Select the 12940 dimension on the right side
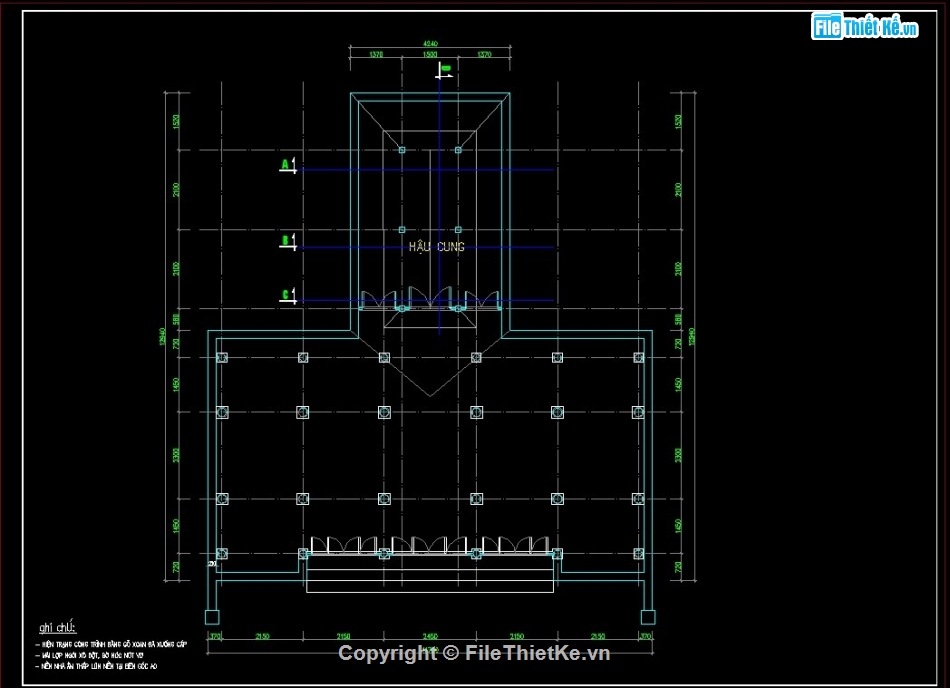This screenshot has height=688, width=950. coord(692,337)
